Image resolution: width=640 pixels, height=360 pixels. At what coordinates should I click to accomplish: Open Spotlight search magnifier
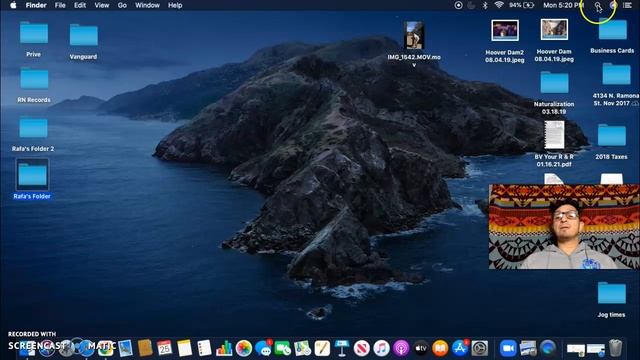(x=598, y=5)
